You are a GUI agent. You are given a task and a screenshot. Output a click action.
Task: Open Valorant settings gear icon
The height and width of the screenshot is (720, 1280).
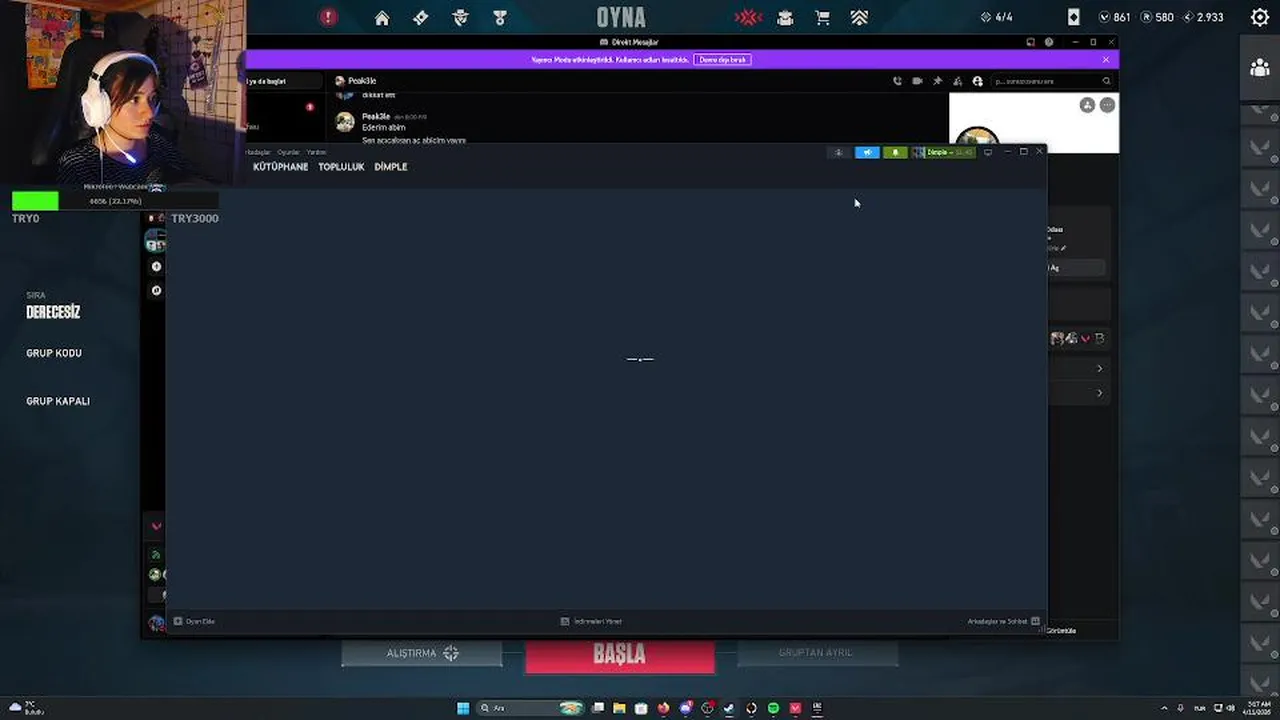pyautogui.click(x=1260, y=17)
